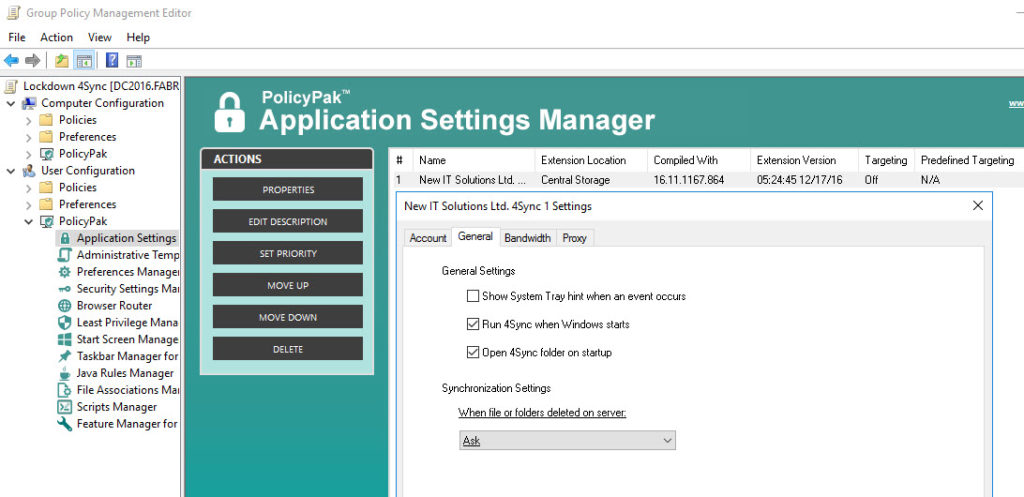The width and height of the screenshot is (1024, 497).
Task: Open the deleted-on-server Ask dropdown
Action: tap(567, 440)
